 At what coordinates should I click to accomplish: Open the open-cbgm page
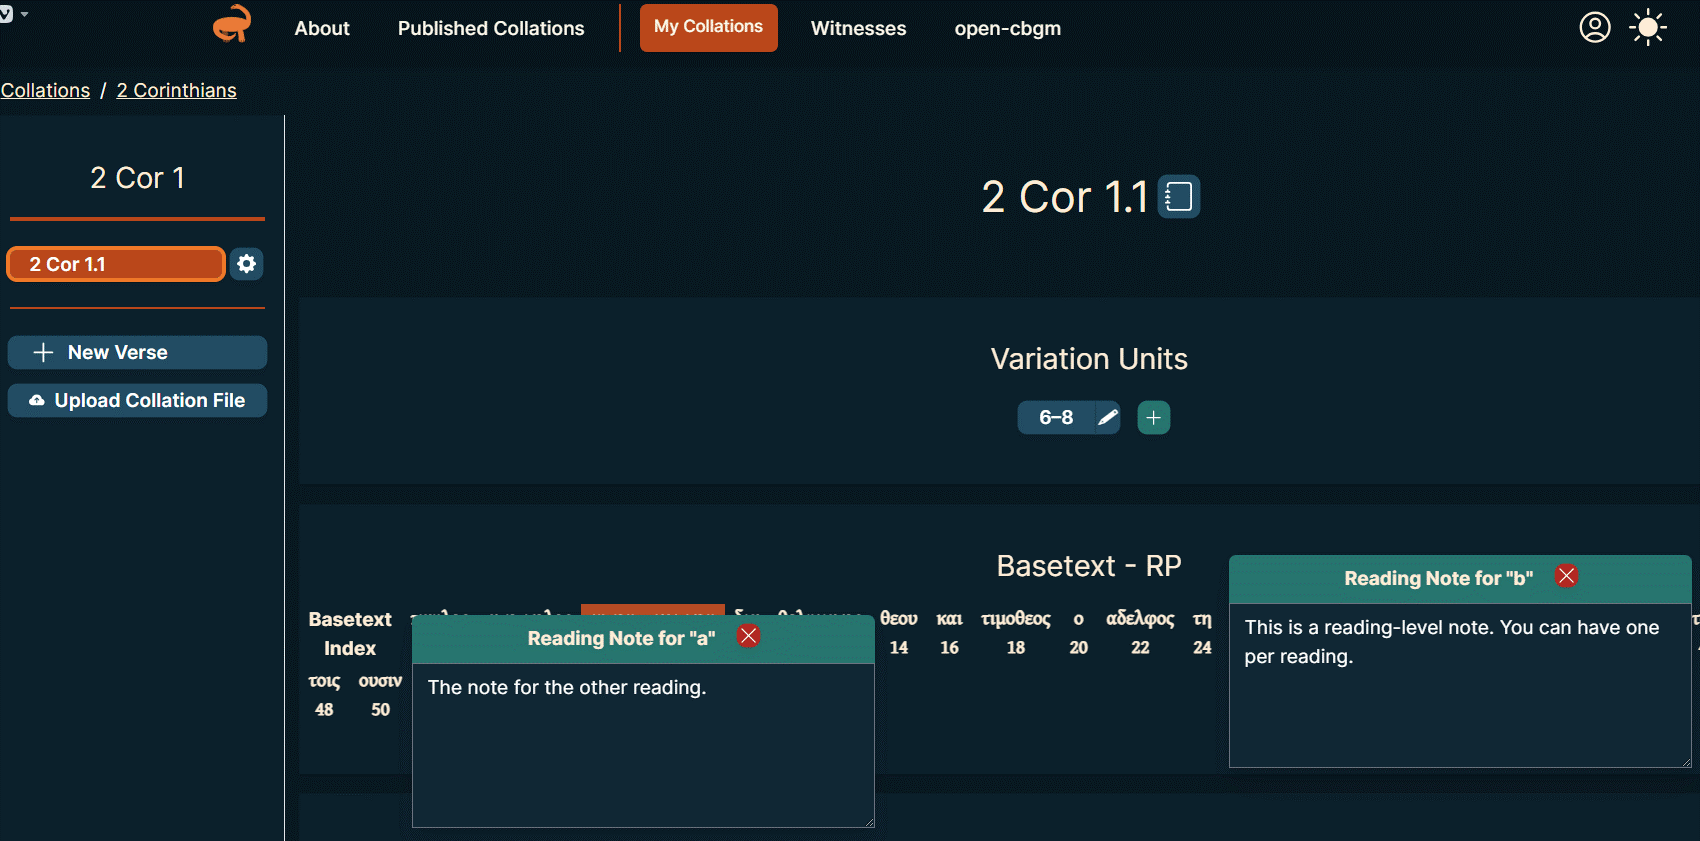click(1007, 28)
